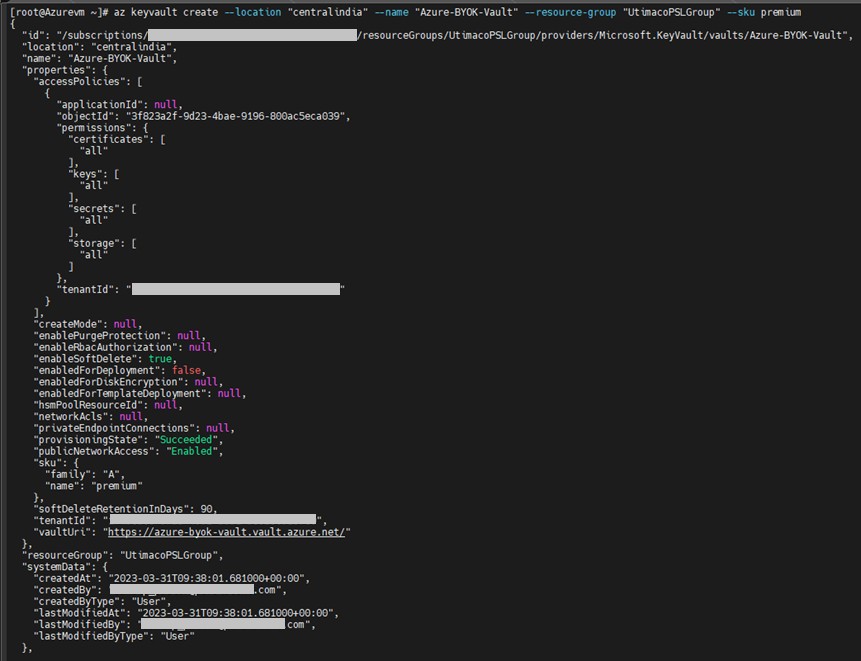Click "Azure-BYOK-Vault" in the command line

466,12
